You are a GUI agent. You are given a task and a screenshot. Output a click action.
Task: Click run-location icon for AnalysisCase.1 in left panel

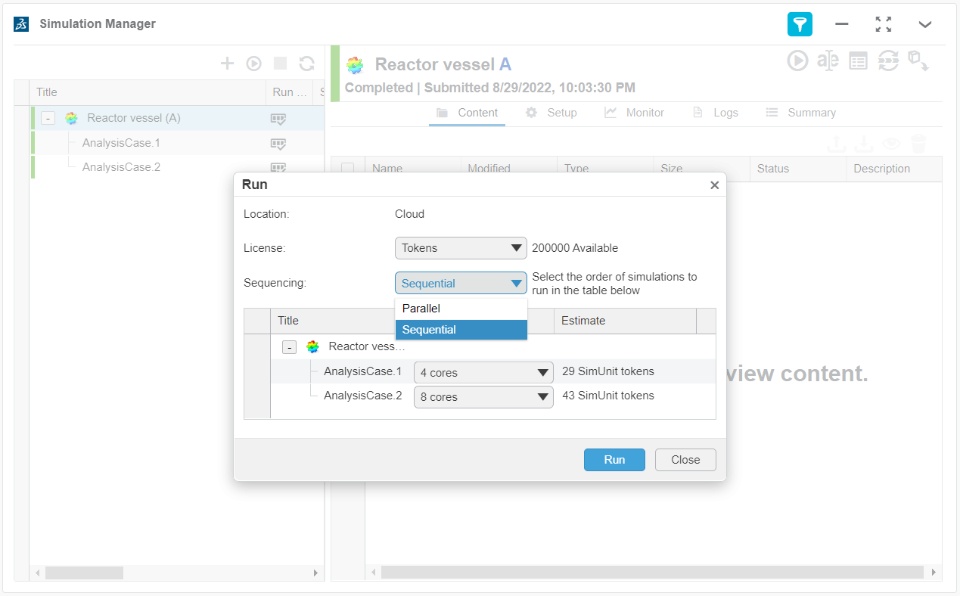point(278,144)
